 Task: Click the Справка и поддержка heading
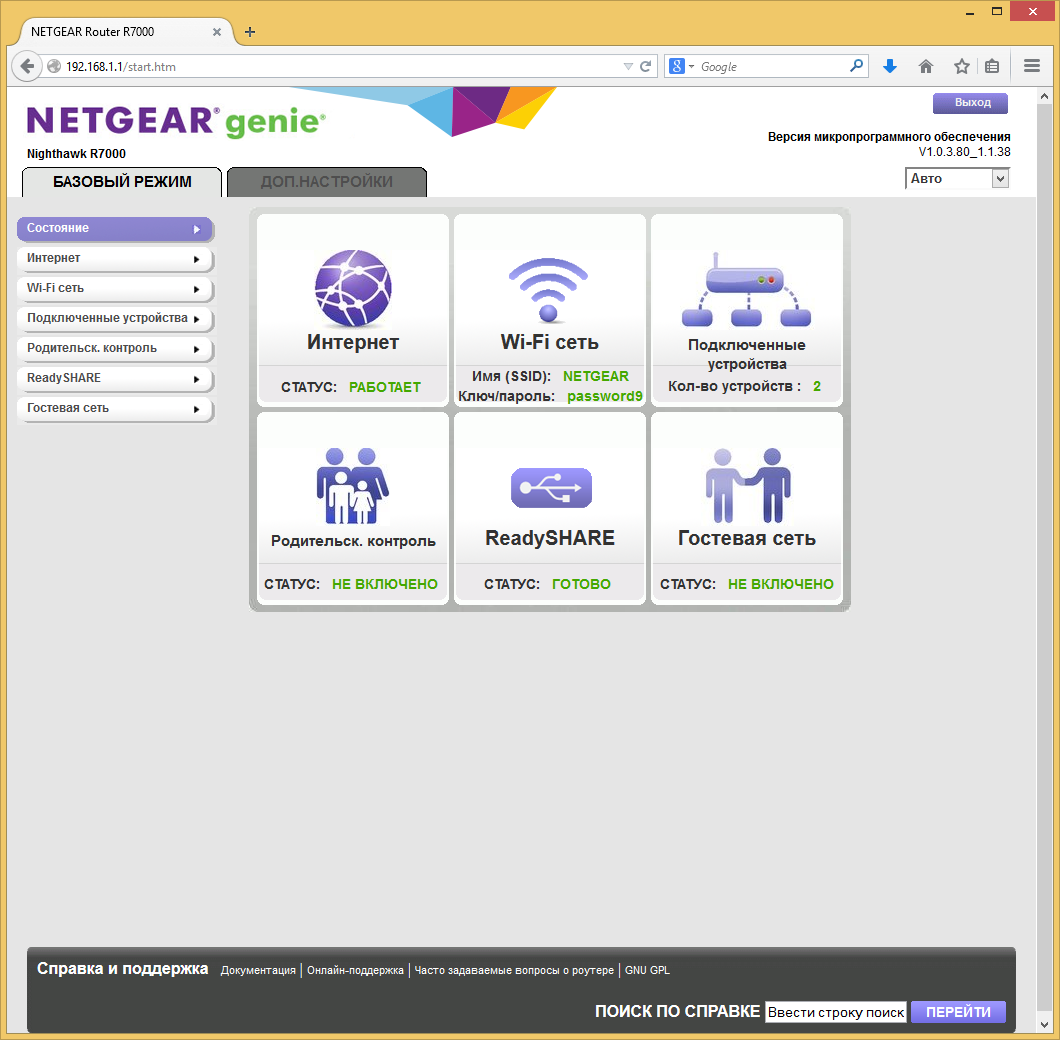pyautogui.click(x=122, y=969)
